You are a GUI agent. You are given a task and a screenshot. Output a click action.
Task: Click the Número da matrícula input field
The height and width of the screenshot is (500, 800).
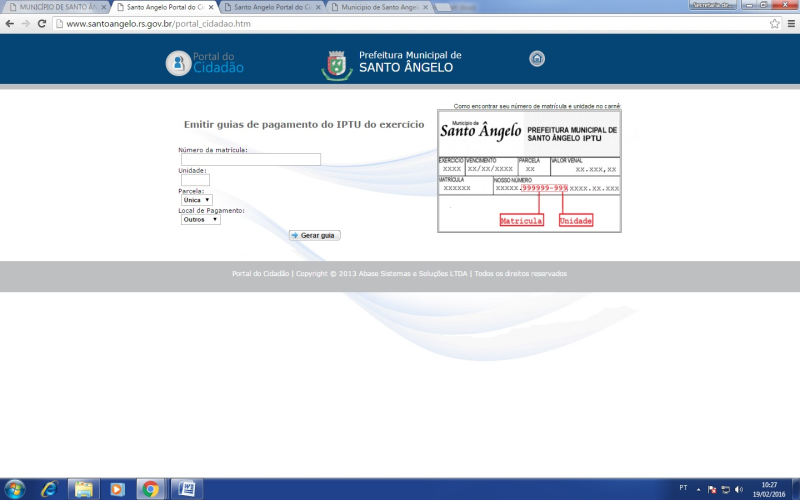click(x=250, y=159)
